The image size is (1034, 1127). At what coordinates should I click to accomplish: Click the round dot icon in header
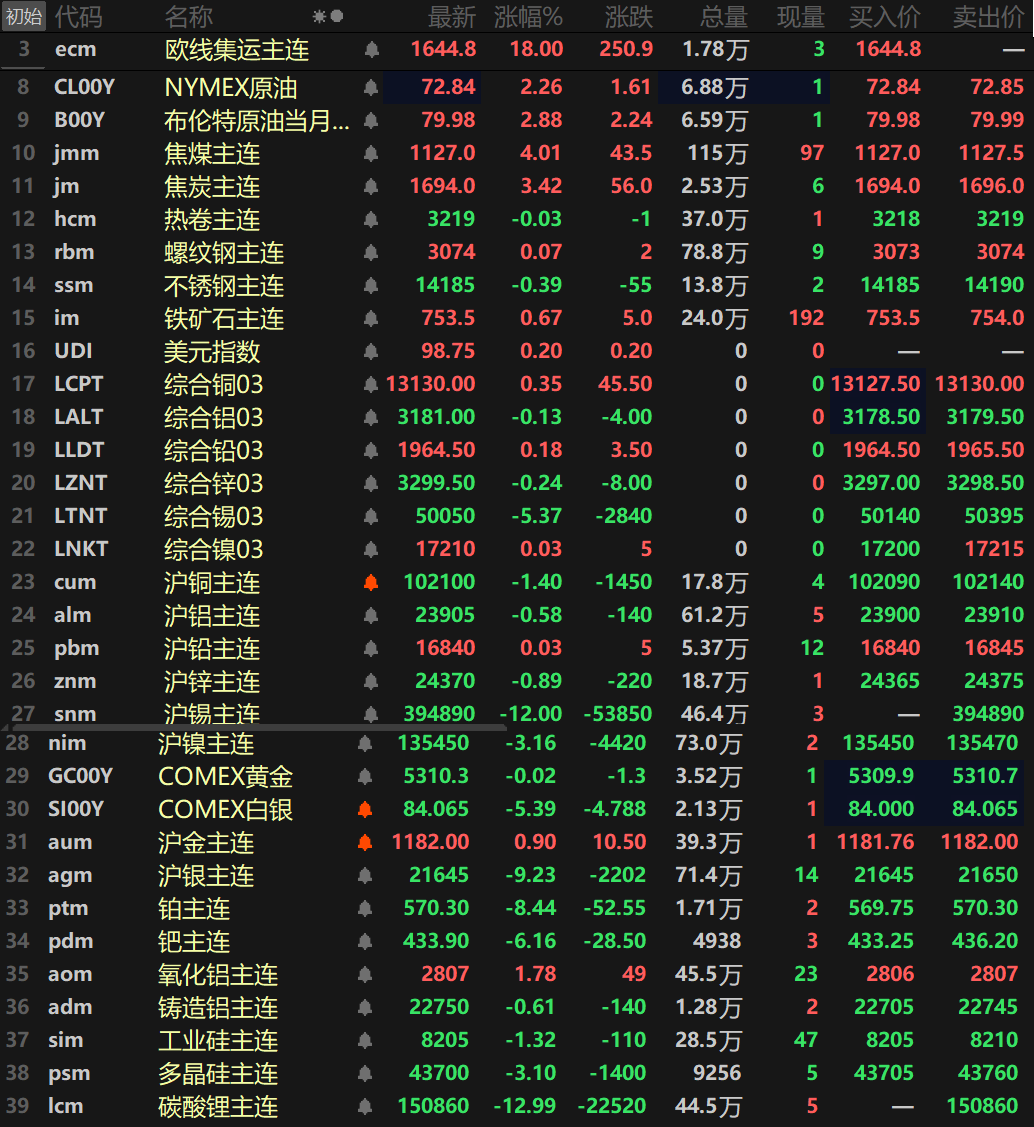click(337, 16)
